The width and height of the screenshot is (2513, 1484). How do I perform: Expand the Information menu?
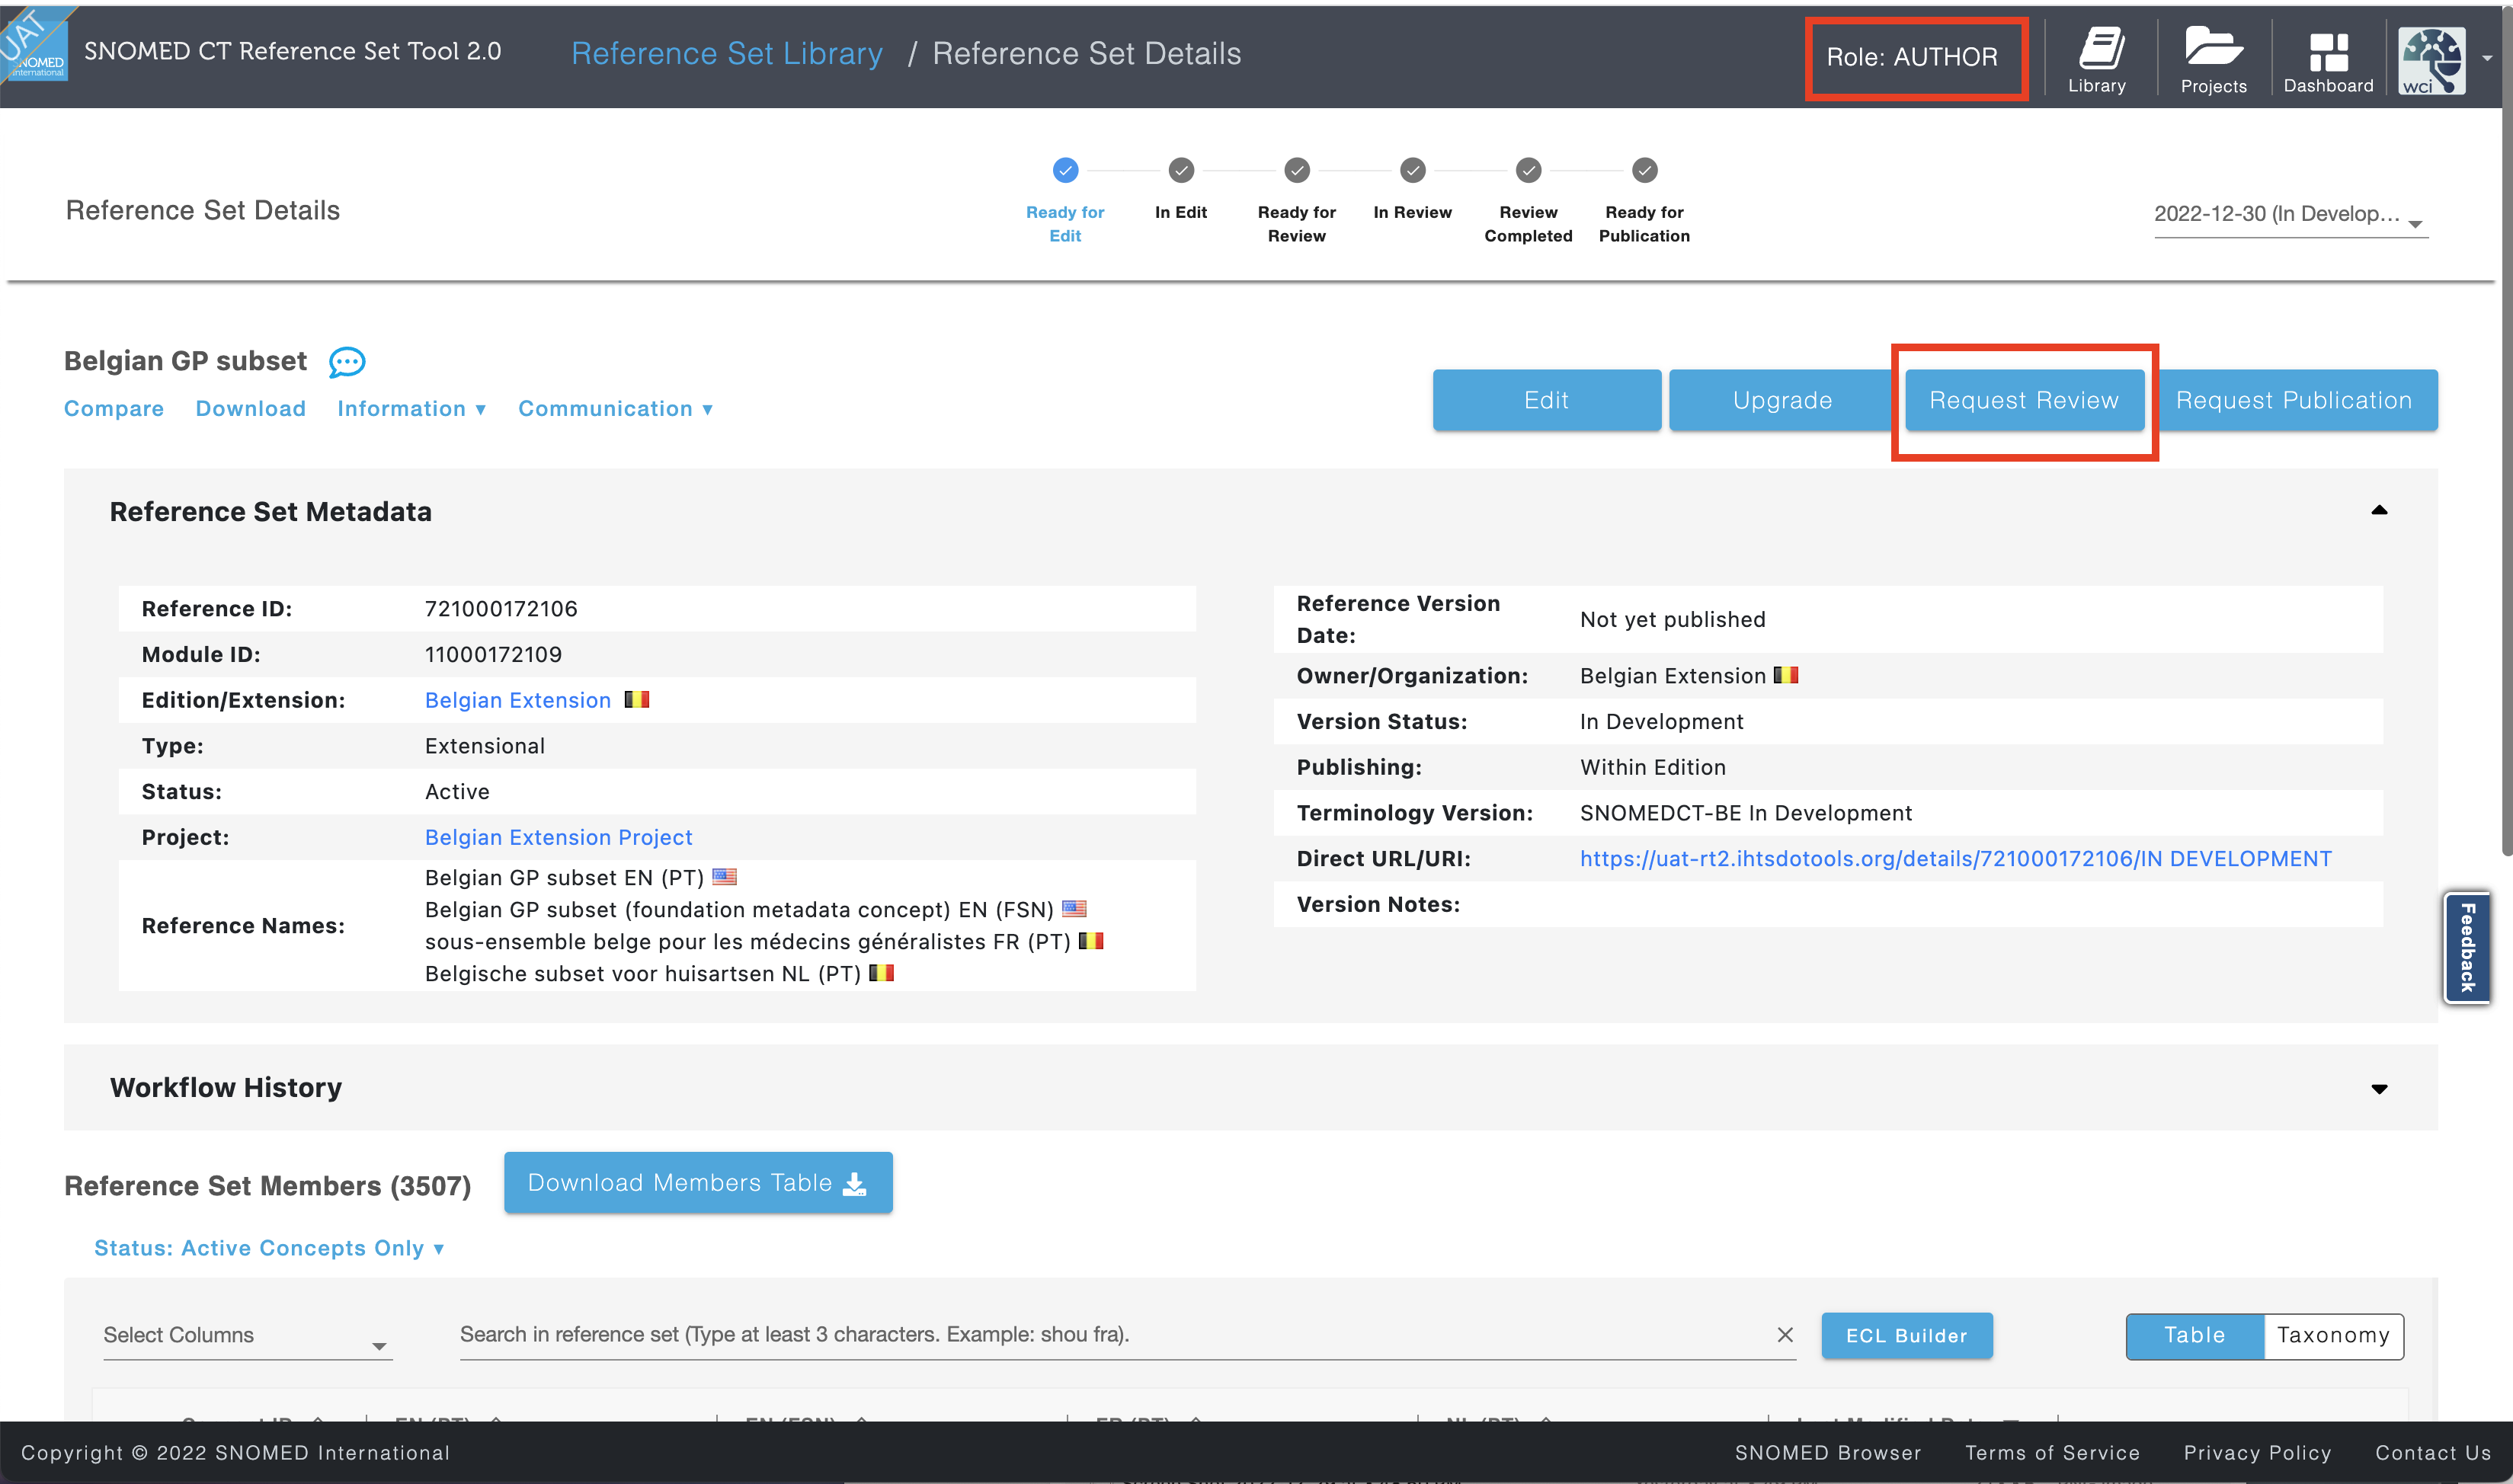(411, 409)
